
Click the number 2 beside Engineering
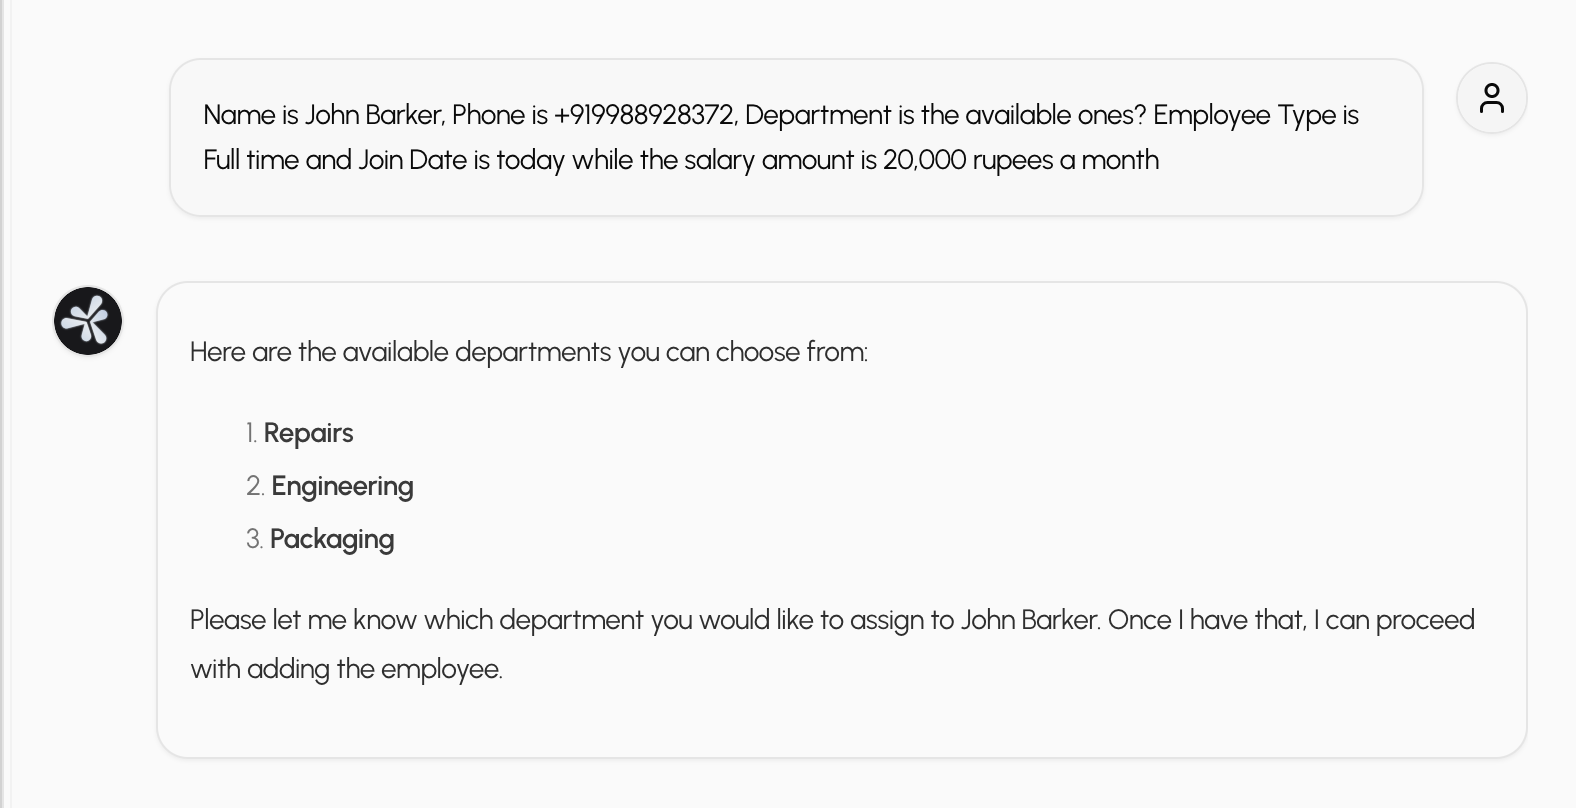(x=253, y=486)
